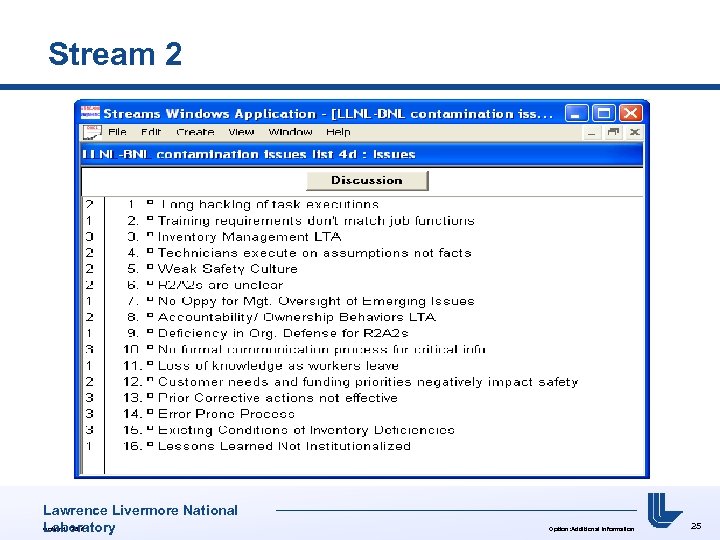Select 'No Oppy for Mgt. Oversight of Emerging Issues'
Viewport: 720px width, 540px height.
[316, 301]
